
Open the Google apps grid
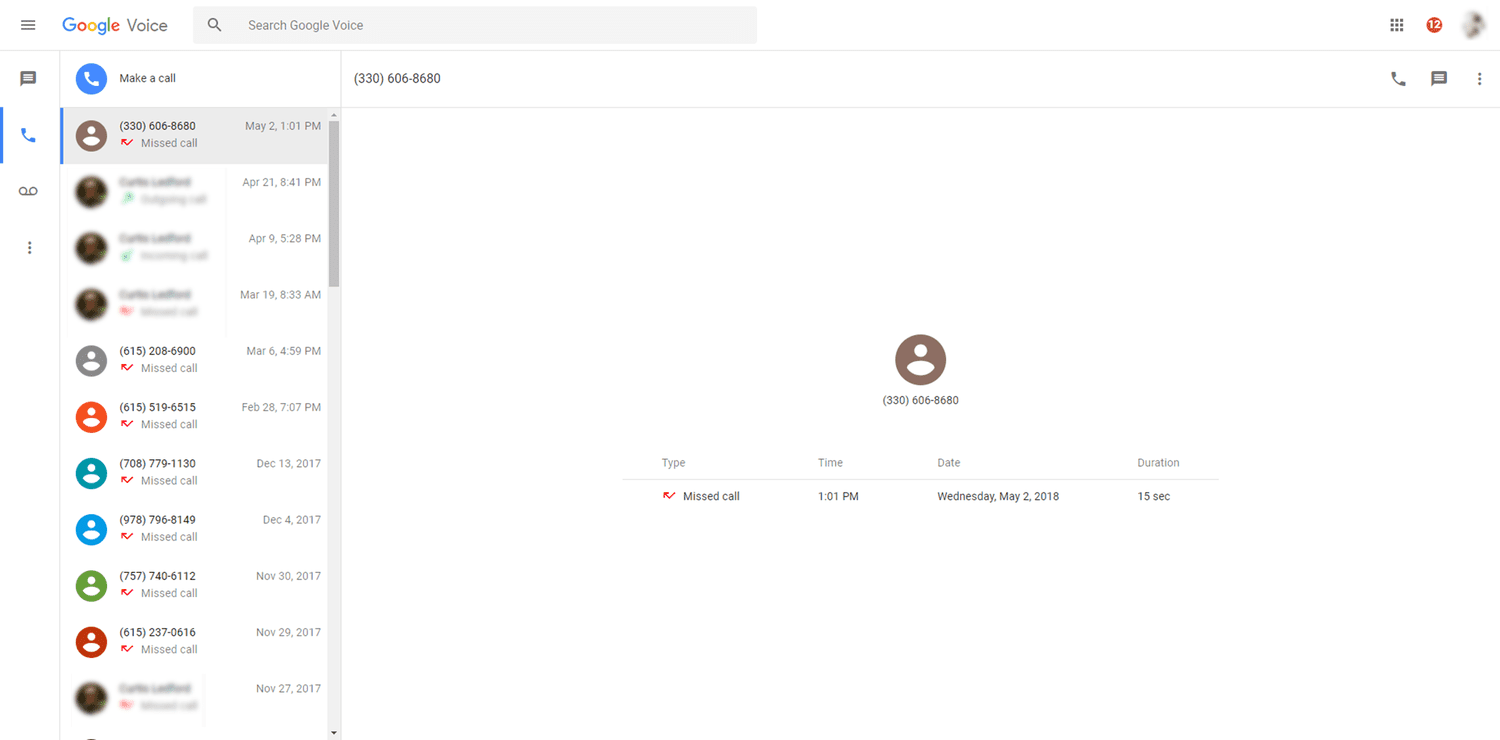(x=1397, y=25)
